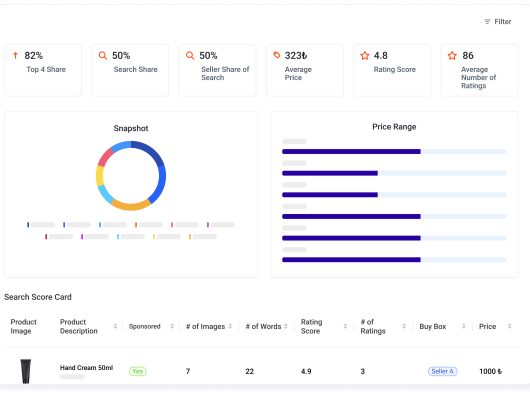530x396 pixels.
Task: Sort by Sponsored column arrows
Action: (172, 326)
